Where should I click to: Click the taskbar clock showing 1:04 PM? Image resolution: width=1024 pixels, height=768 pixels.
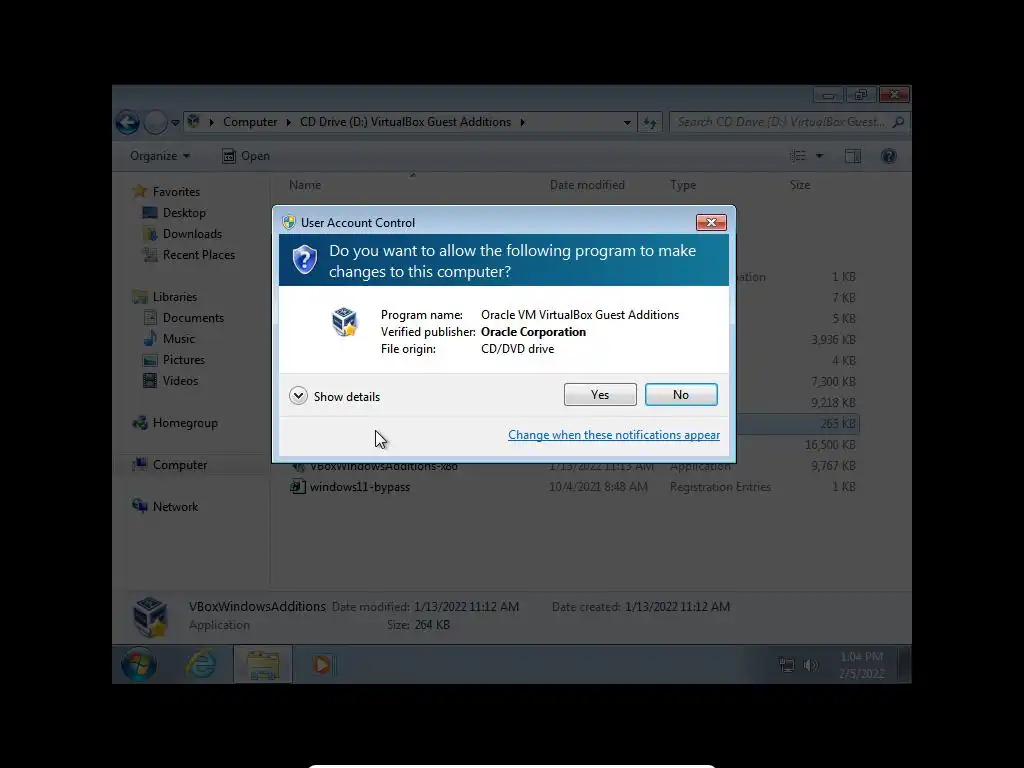(861, 665)
